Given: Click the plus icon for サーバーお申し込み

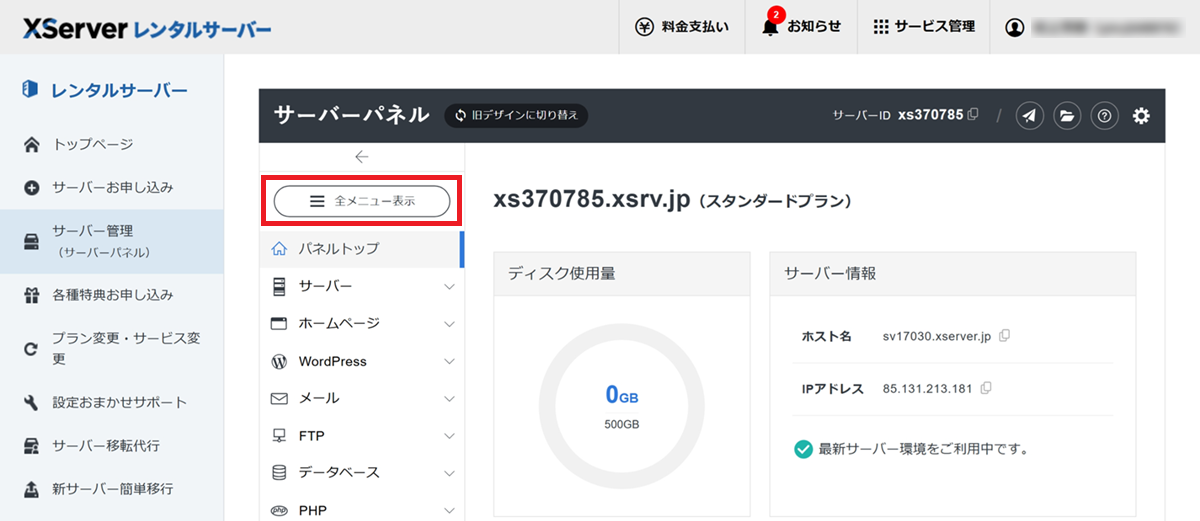Looking at the screenshot, I should coord(31,187).
